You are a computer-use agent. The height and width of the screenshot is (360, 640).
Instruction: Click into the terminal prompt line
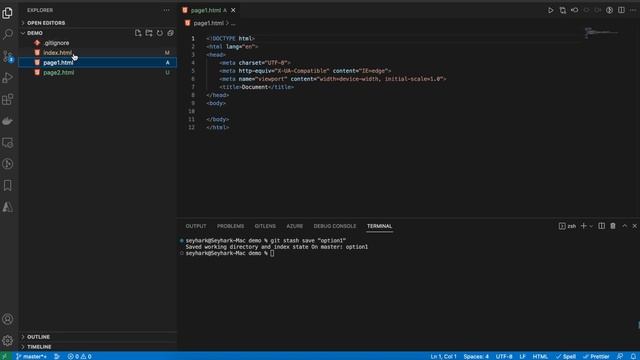230,253
